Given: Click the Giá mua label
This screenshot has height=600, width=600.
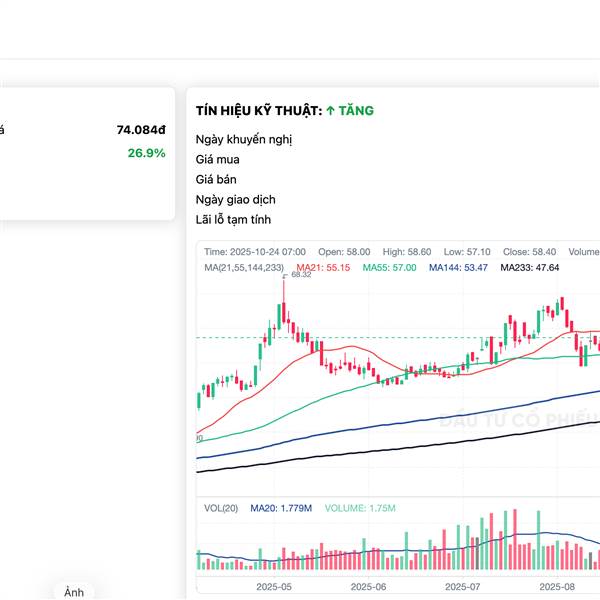Looking at the screenshot, I should [218, 160].
